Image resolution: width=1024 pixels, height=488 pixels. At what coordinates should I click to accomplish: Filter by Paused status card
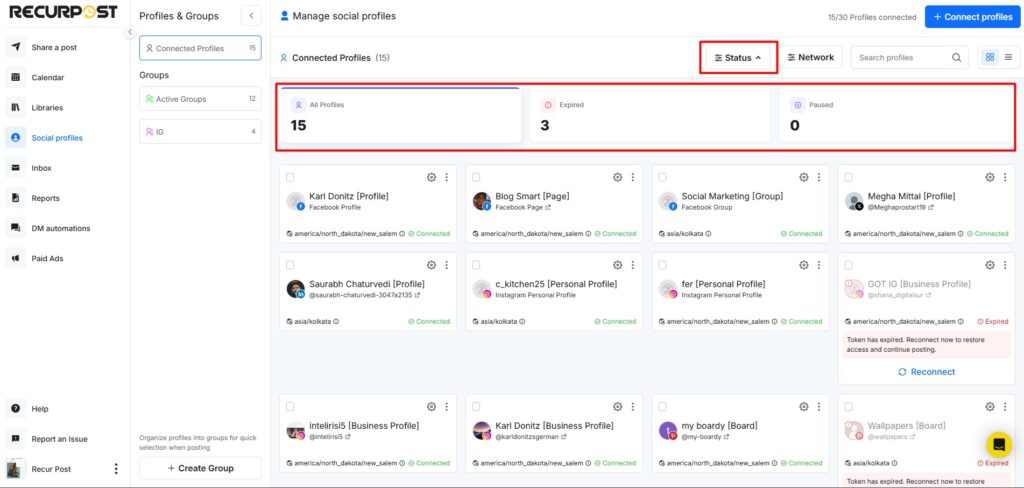point(897,115)
